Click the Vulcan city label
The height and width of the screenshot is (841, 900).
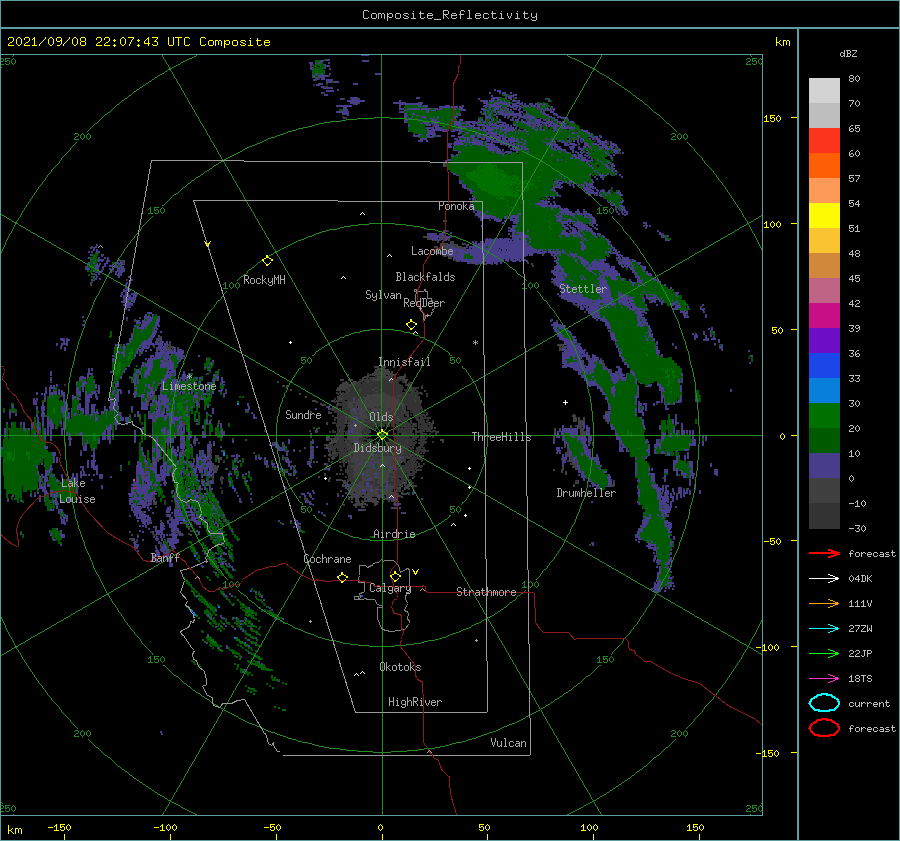coord(508,743)
